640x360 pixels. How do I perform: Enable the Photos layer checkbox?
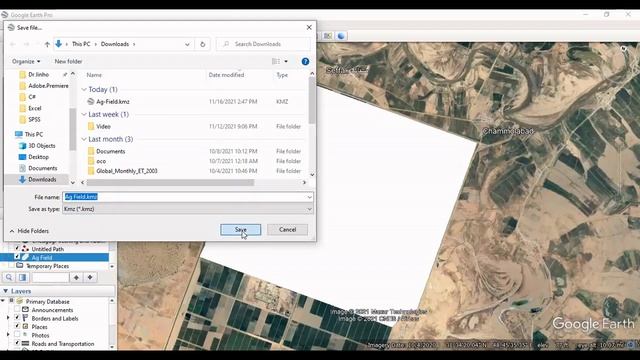click(x=17, y=335)
